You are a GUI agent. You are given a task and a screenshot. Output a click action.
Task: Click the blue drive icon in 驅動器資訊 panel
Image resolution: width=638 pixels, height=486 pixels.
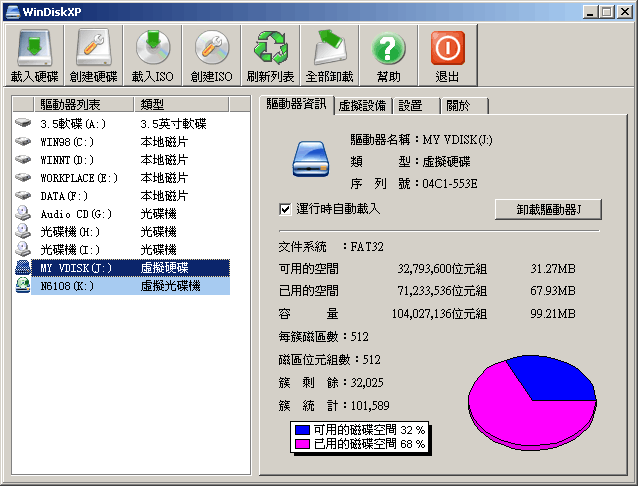click(311, 159)
